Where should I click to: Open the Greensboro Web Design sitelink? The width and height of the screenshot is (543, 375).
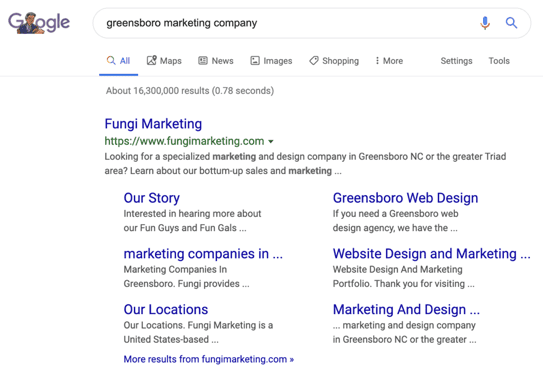click(x=406, y=198)
